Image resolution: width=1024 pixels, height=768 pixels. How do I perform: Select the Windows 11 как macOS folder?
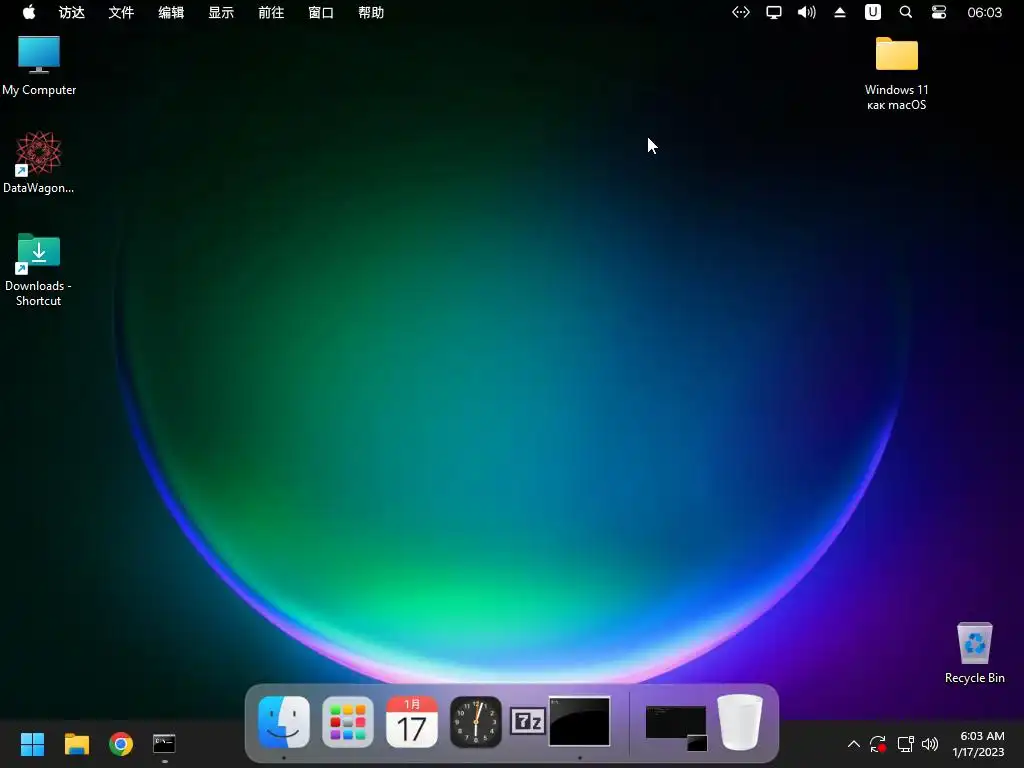[897, 73]
